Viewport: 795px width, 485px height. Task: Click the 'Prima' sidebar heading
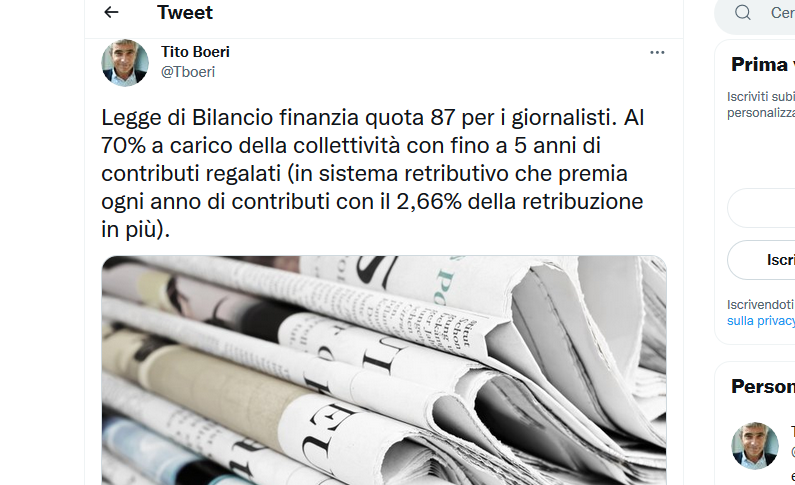[x=759, y=64]
